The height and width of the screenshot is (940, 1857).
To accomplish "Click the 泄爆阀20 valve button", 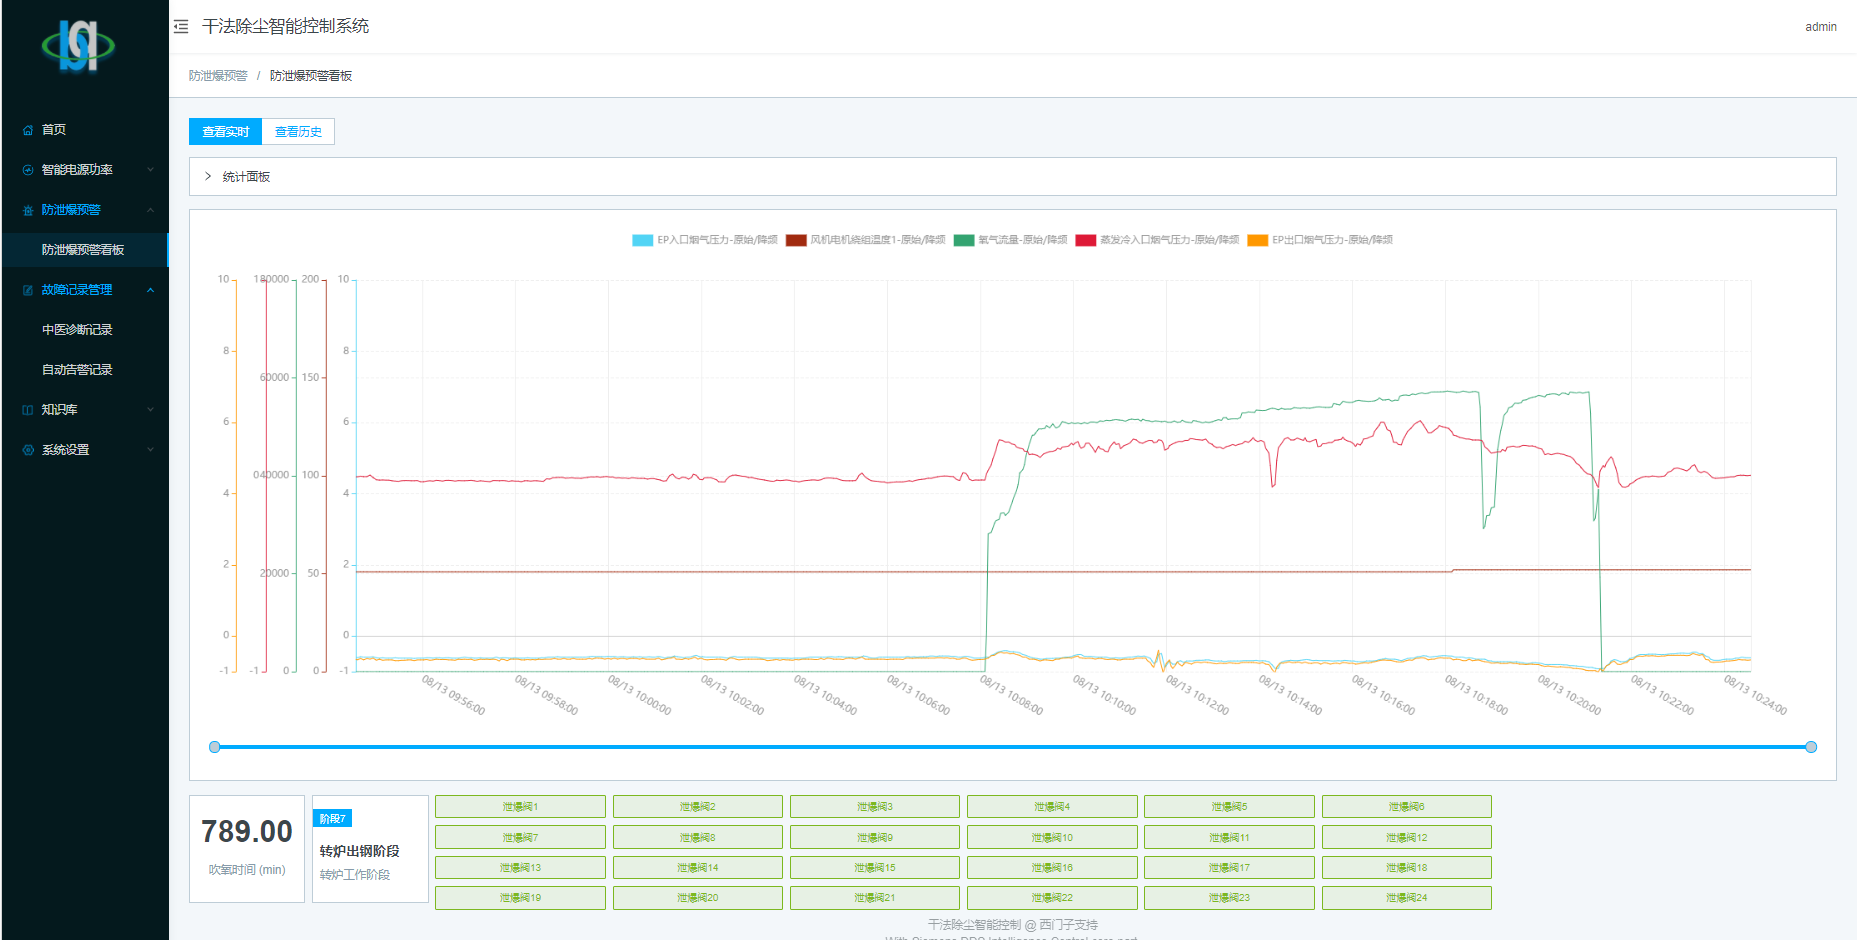I will 698,898.
